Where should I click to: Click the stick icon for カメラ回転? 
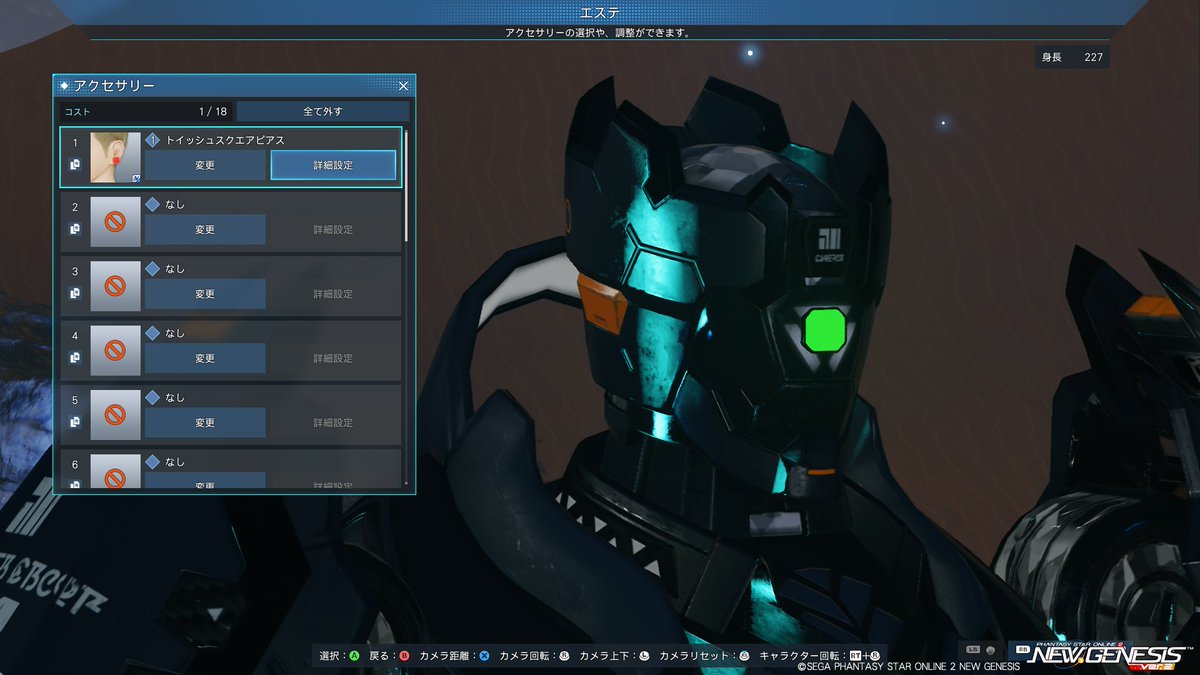(564, 656)
